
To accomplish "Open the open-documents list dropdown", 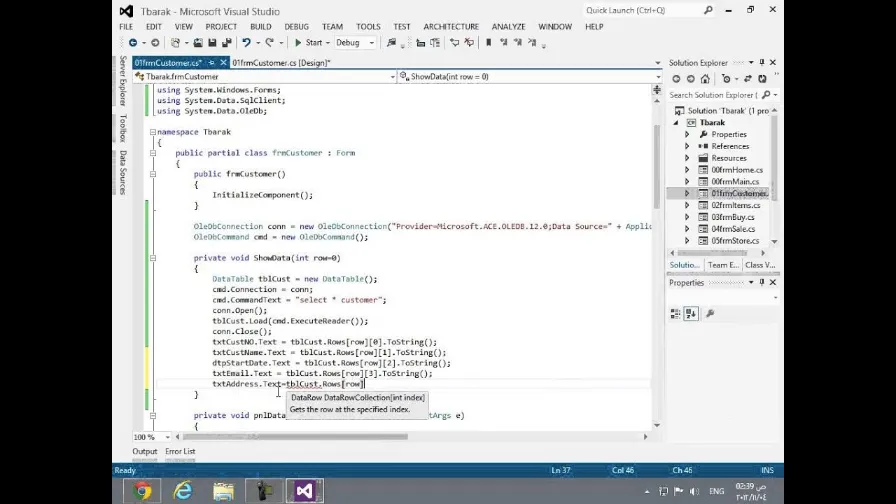I will pos(658,63).
